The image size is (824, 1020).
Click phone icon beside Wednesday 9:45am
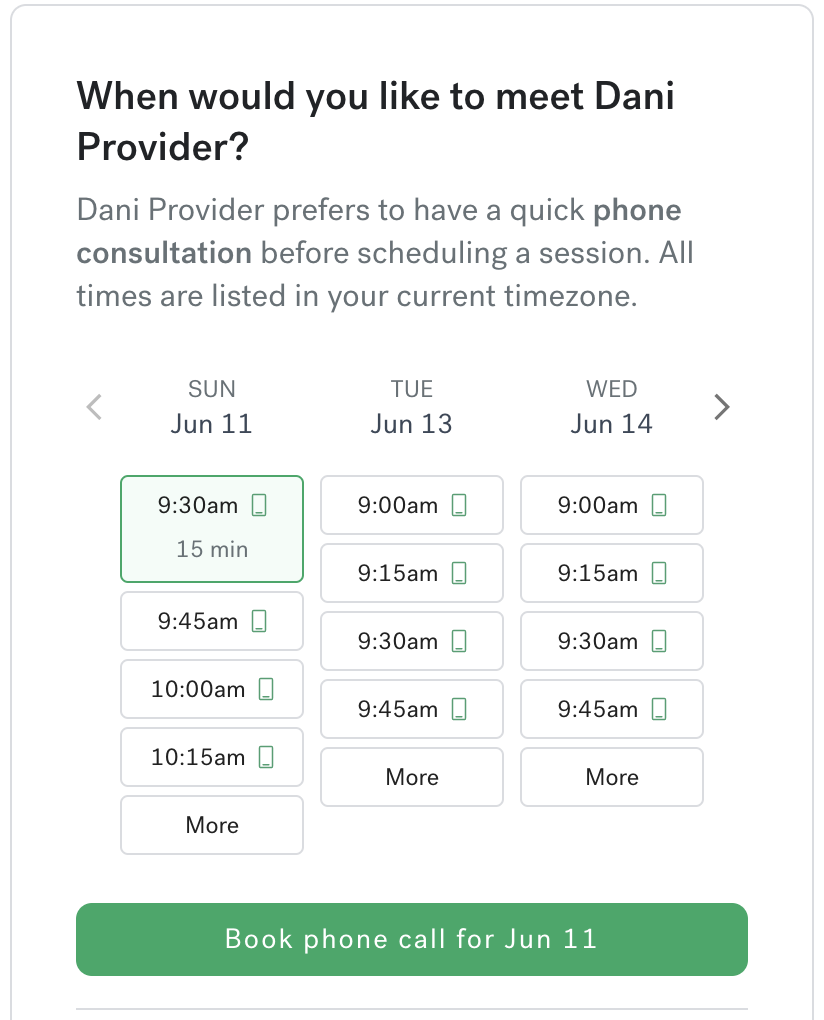point(659,709)
